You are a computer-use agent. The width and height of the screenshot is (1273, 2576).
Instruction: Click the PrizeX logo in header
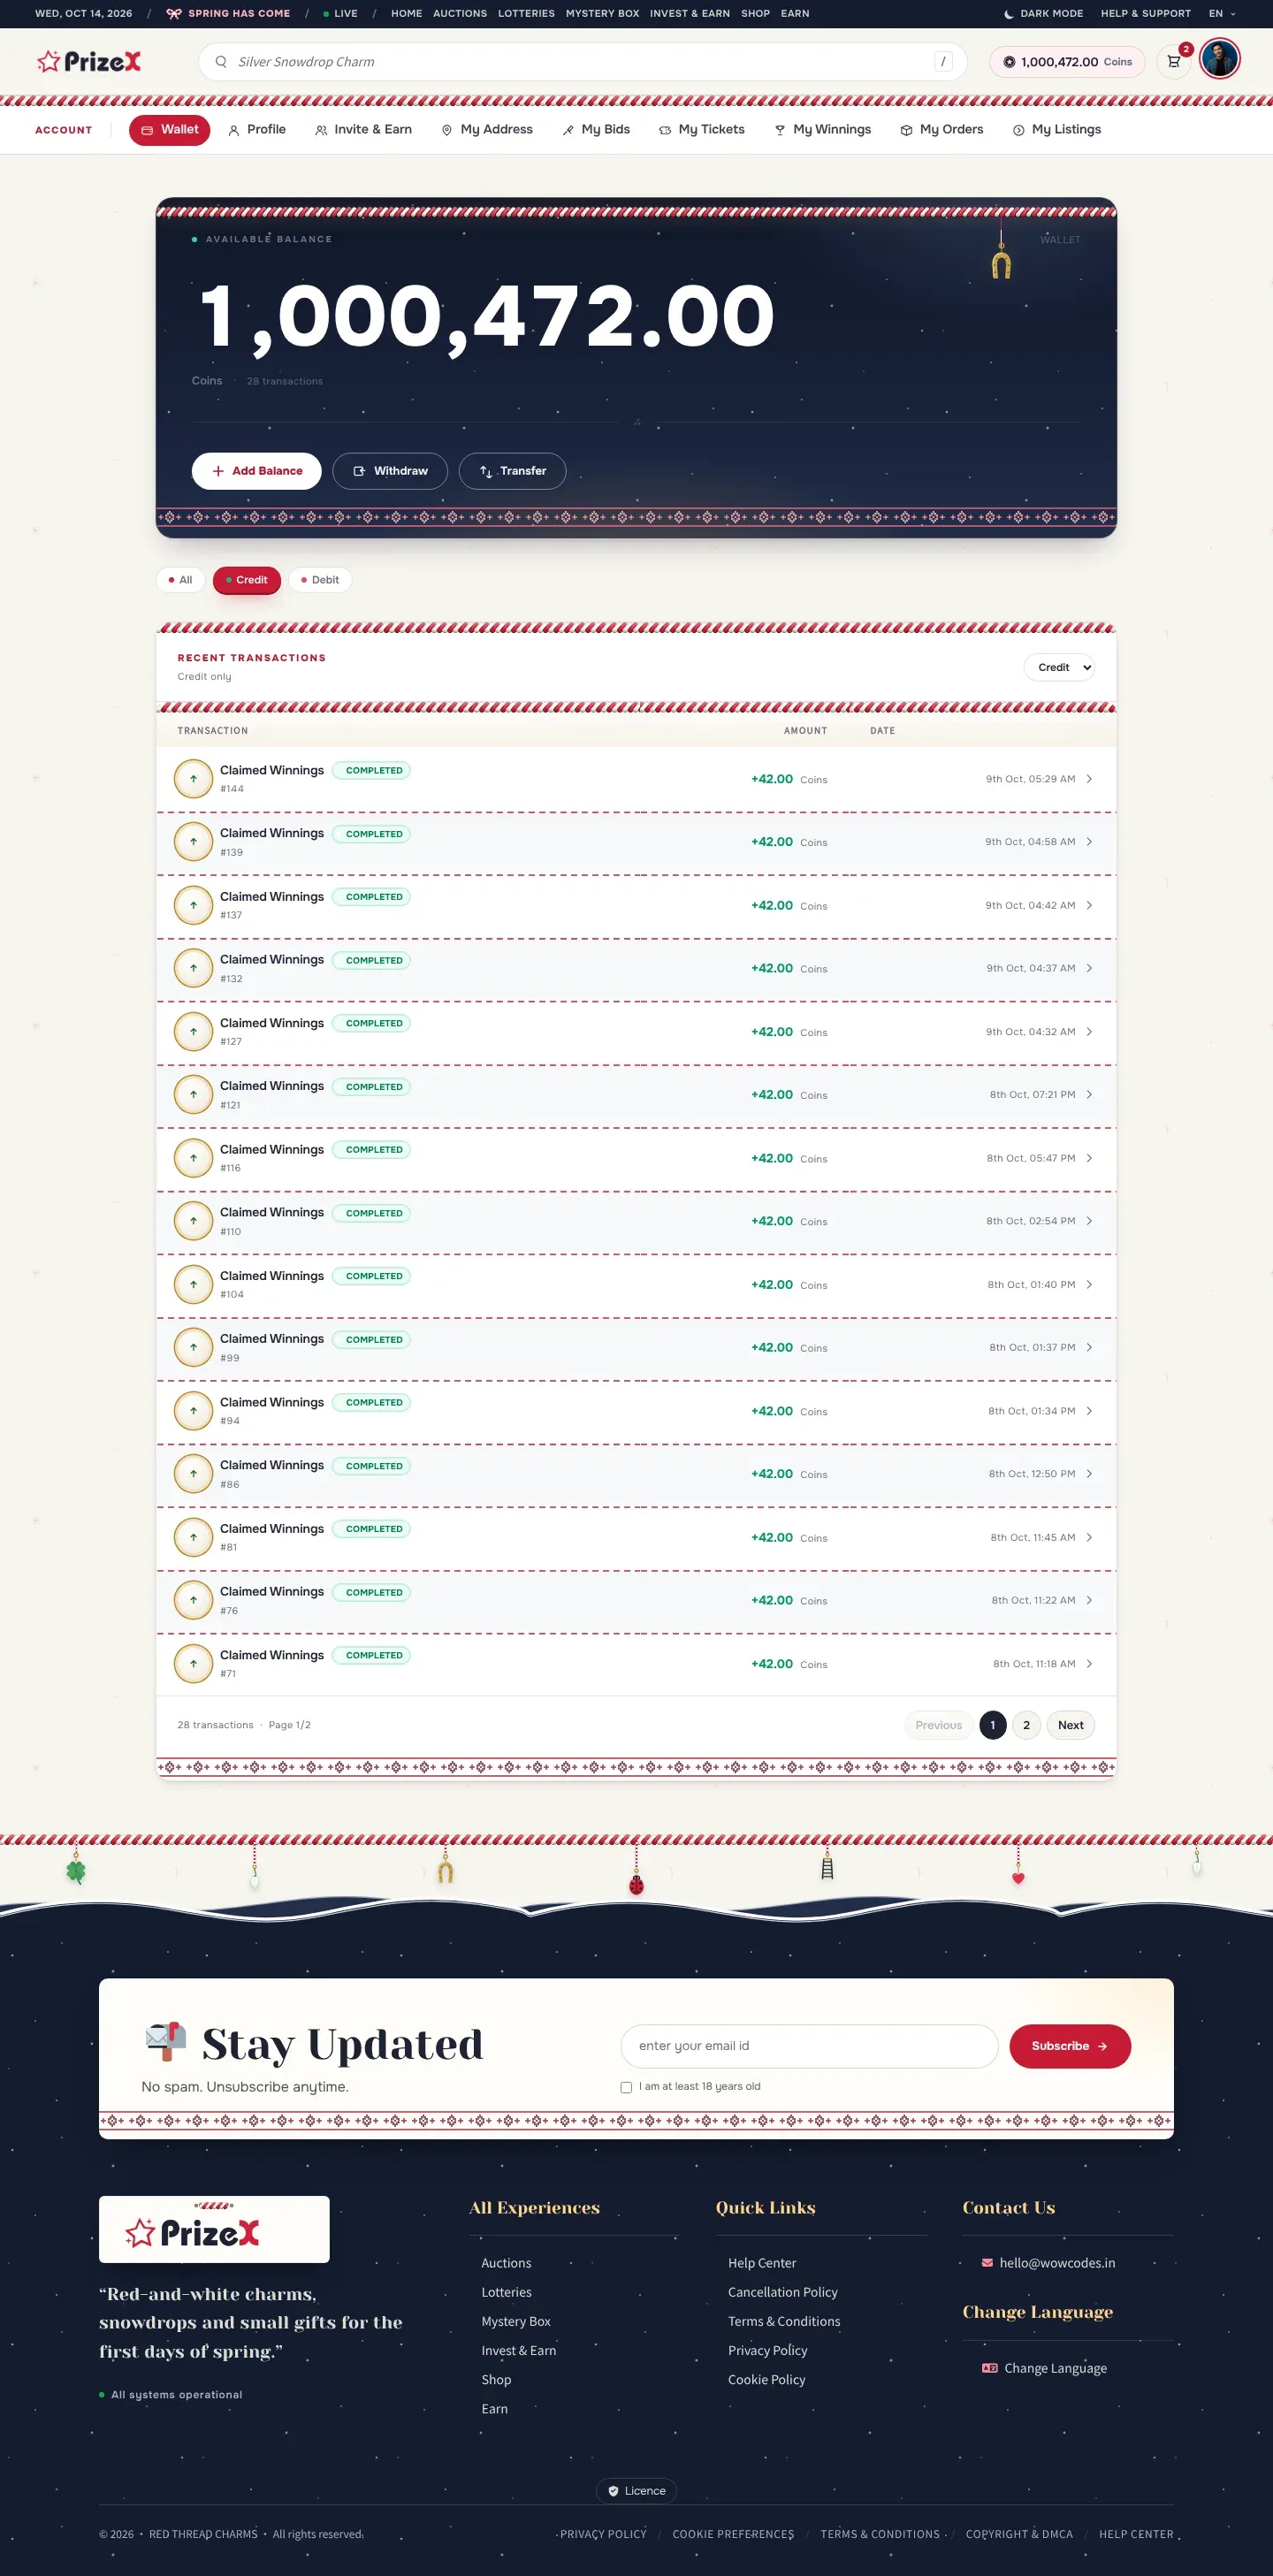tap(89, 62)
